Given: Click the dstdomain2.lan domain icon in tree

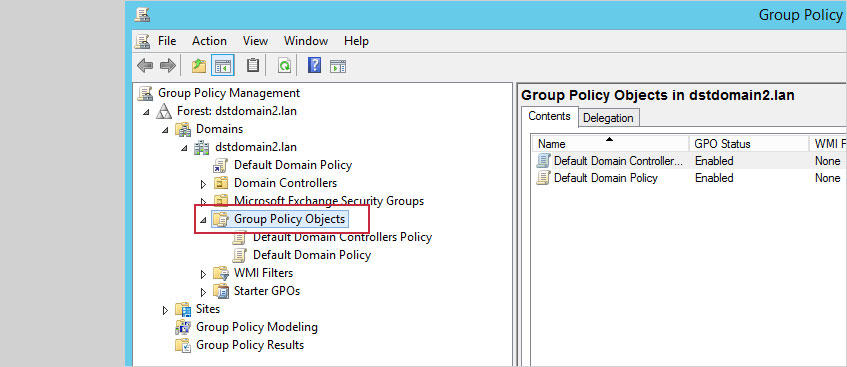Looking at the screenshot, I should [x=201, y=147].
